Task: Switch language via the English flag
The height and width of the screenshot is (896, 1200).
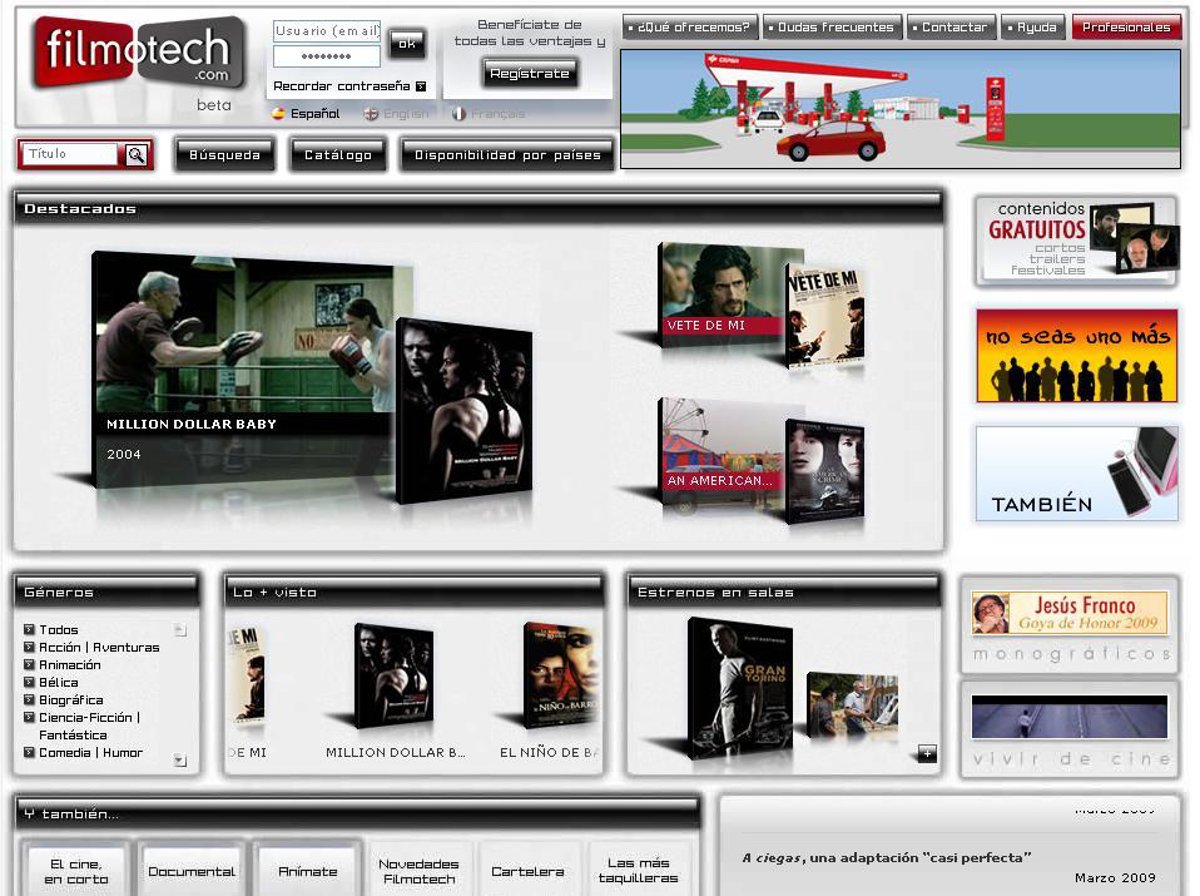Action: point(371,114)
